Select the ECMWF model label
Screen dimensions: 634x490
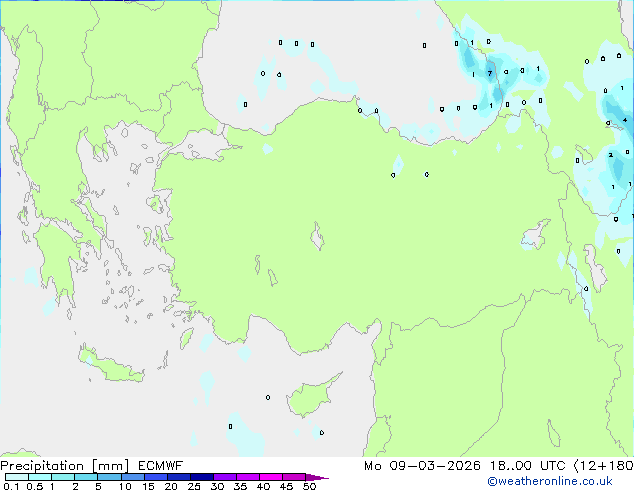coord(161,466)
